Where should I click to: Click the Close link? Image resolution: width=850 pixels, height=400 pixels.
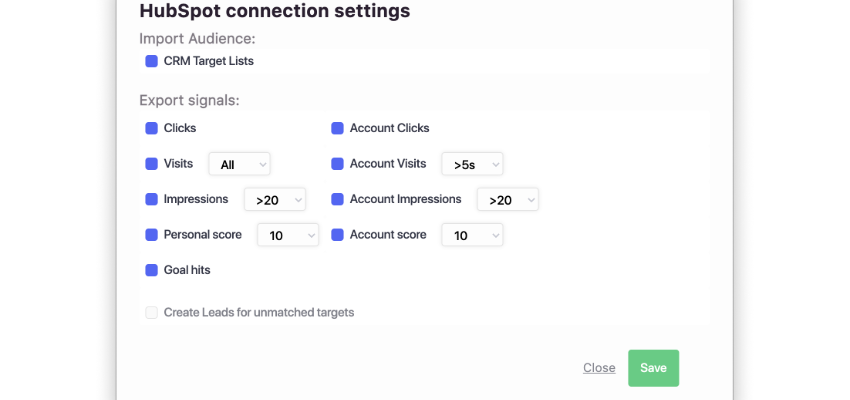click(x=599, y=368)
